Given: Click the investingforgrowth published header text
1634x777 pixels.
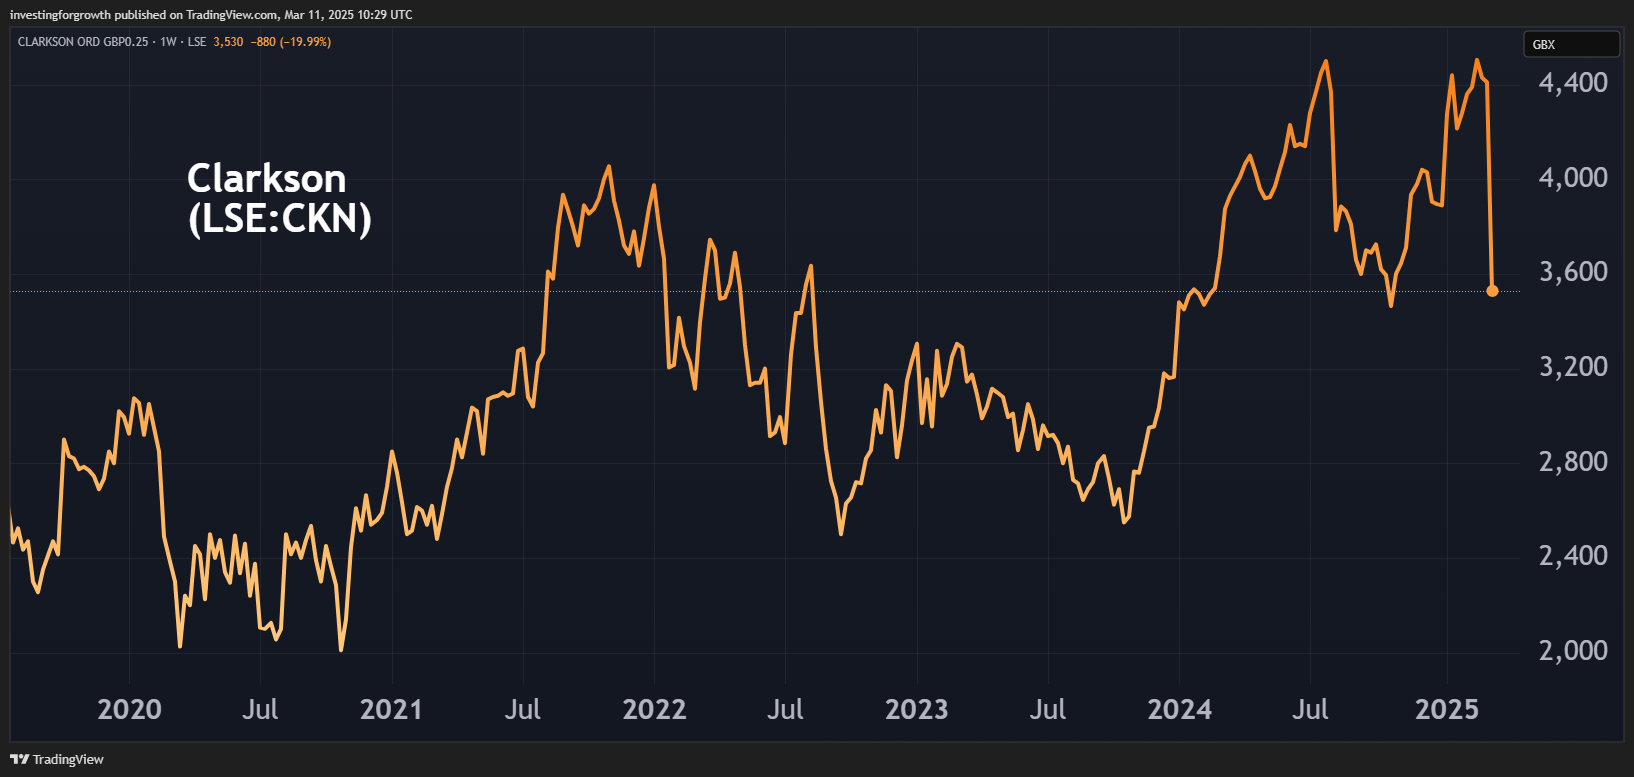Looking at the screenshot, I should [211, 15].
